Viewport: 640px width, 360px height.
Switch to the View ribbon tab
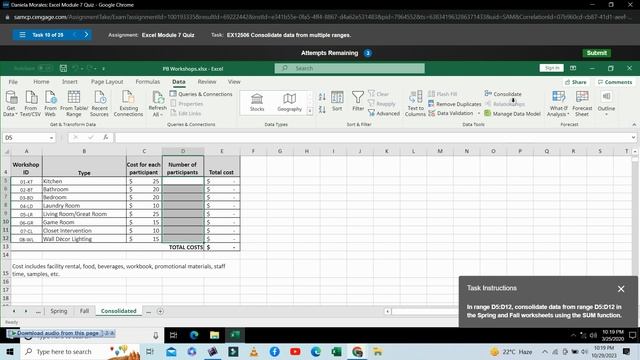pyautogui.click(x=234, y=82)
